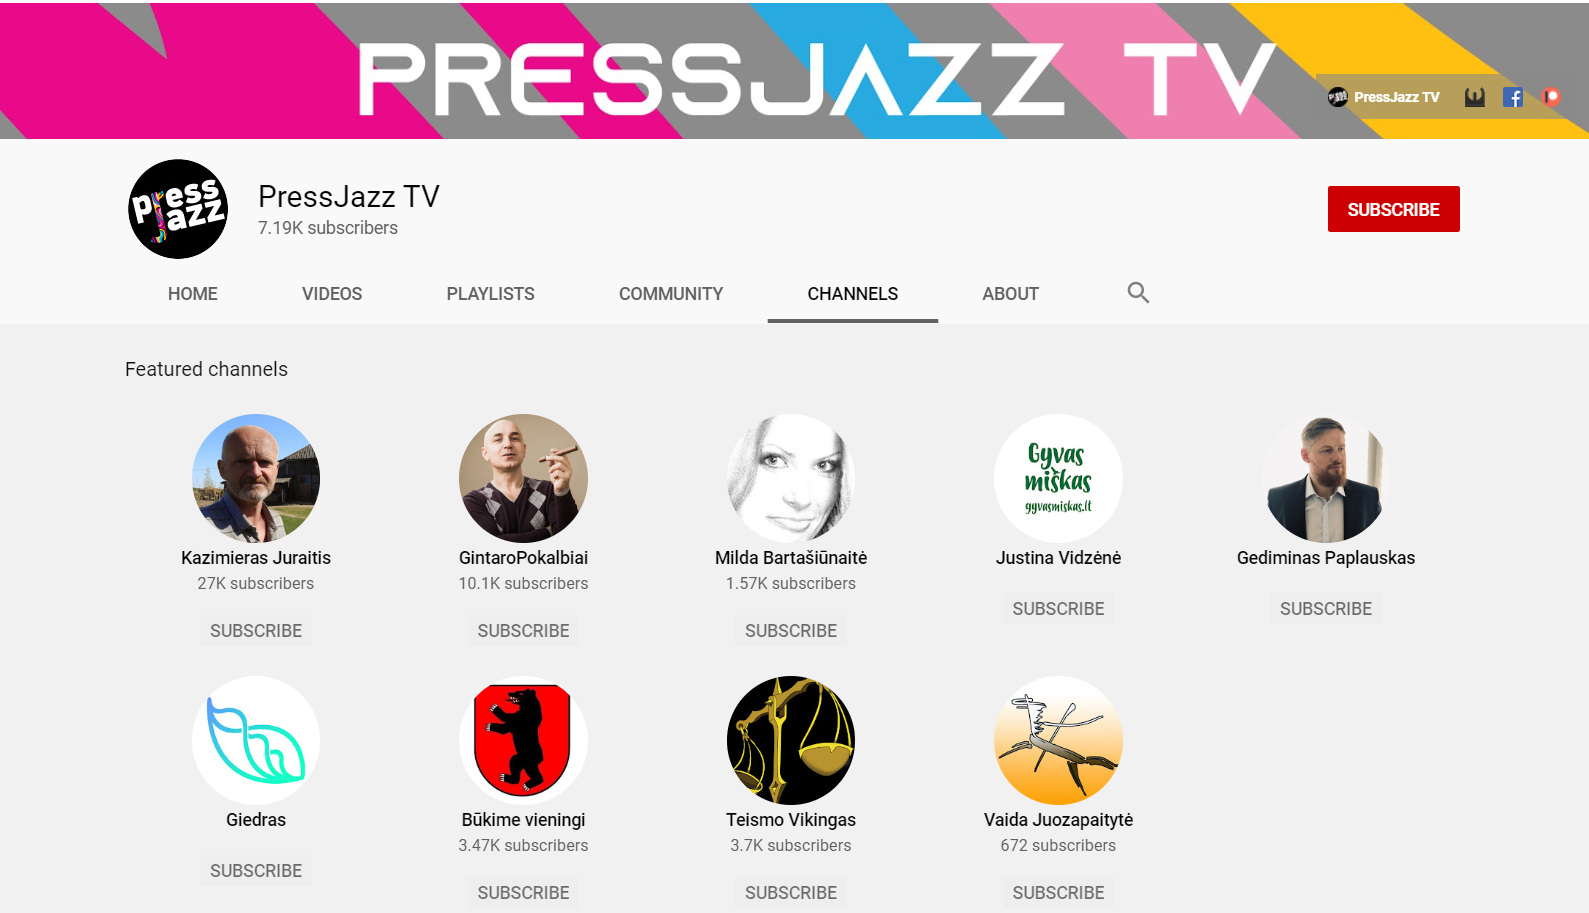This screenshot has width=1589, height=913.
Task: Switch to the Videos tab
Action: (x=332, y=294)
